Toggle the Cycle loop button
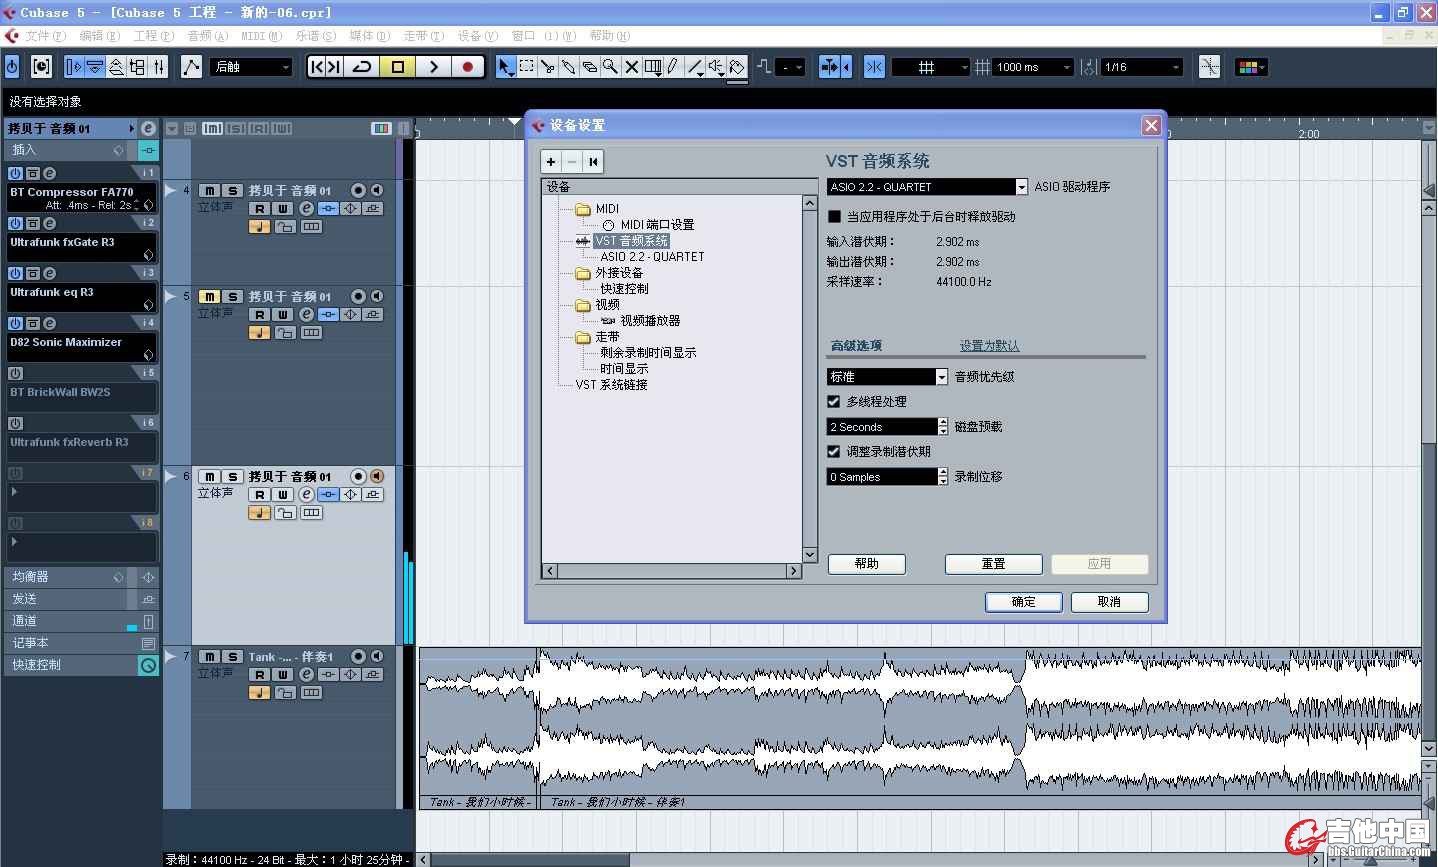1438x867 pixels. 362,67
